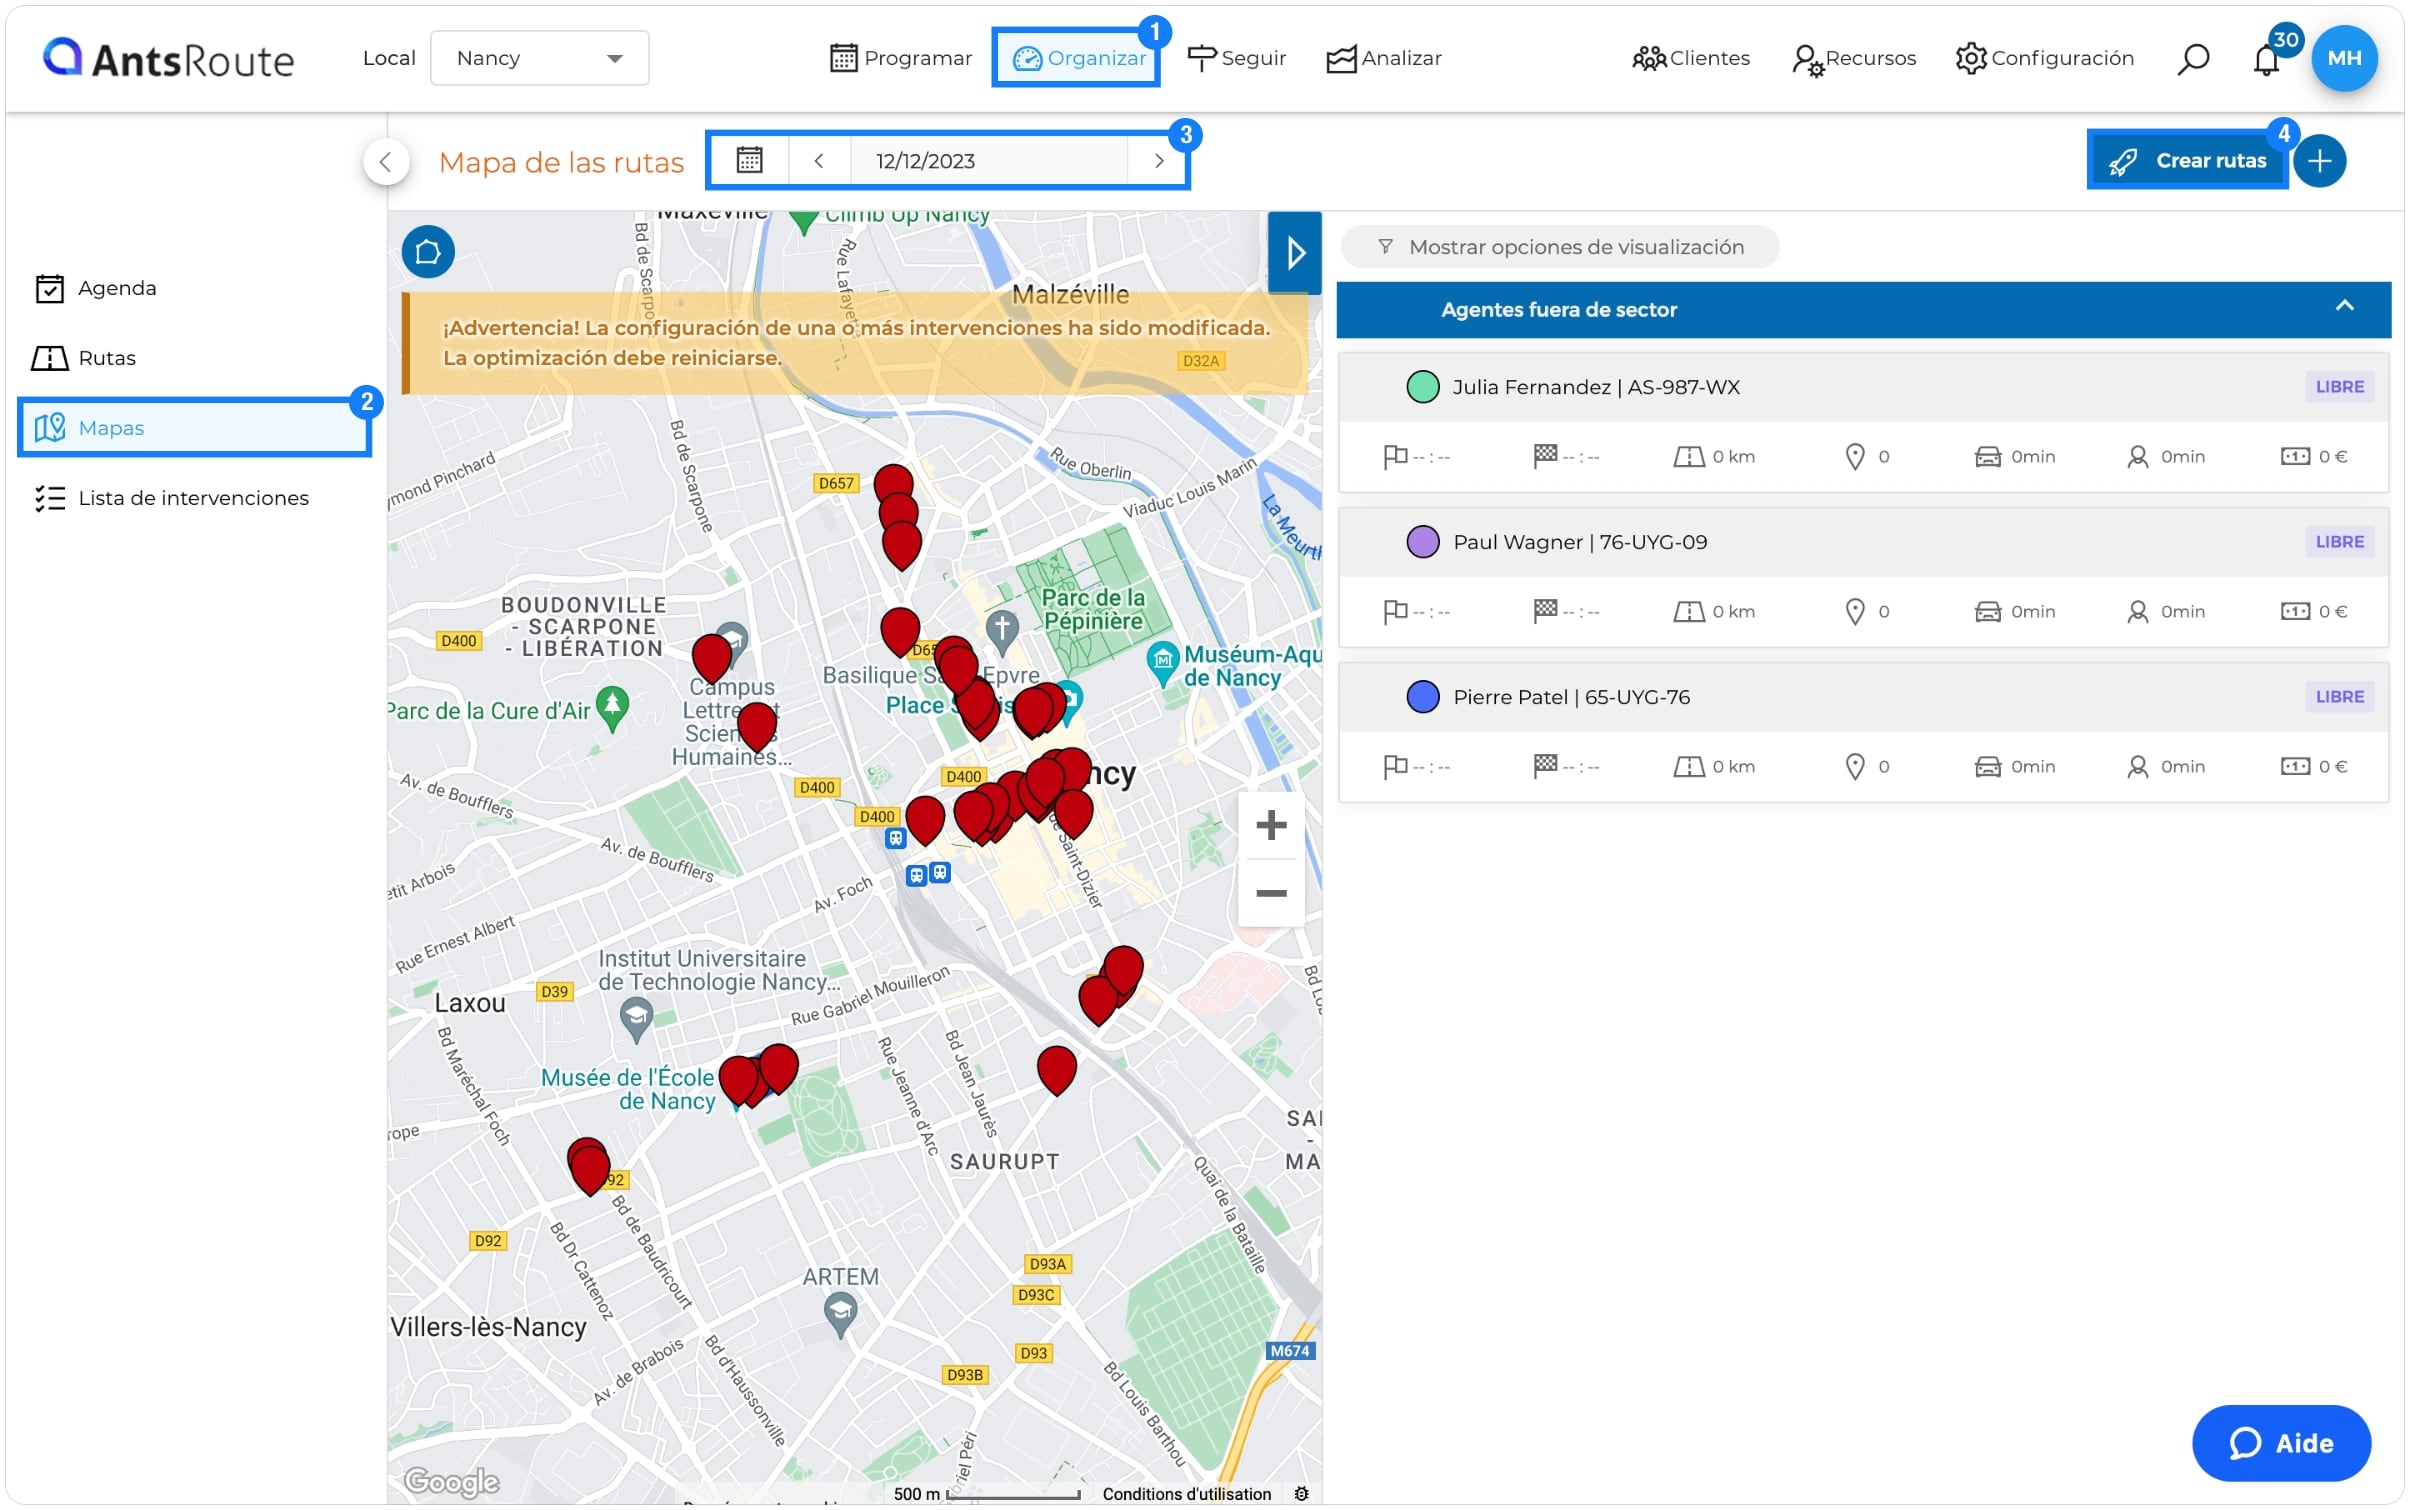Show the visualization options filter
Viewport: 2410px width, 1510px height.
click(1559, 247)
